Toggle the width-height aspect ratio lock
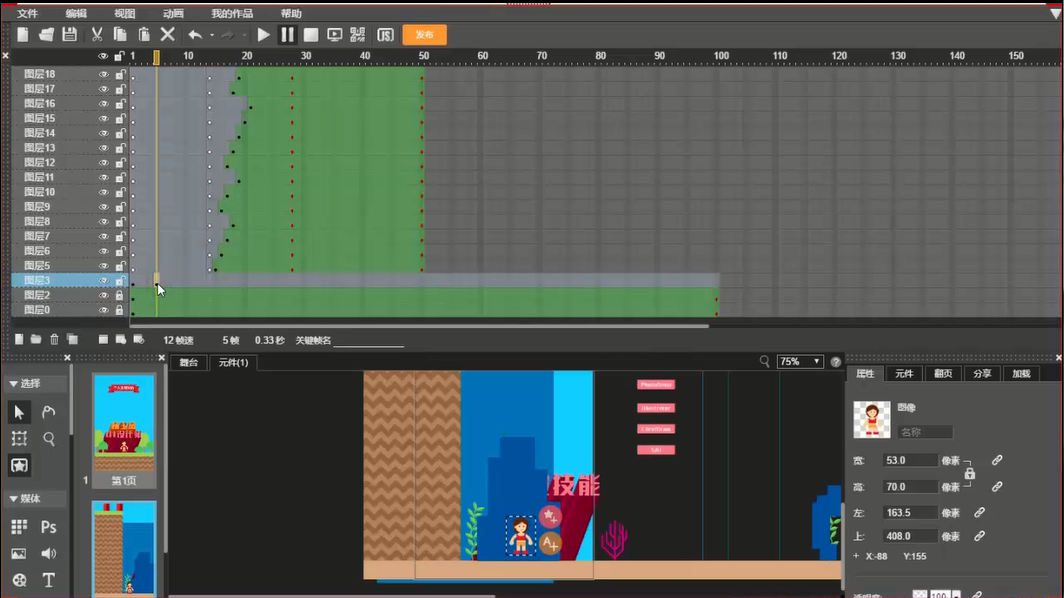This screenshot has width=1064, height=598. (970, 473)
